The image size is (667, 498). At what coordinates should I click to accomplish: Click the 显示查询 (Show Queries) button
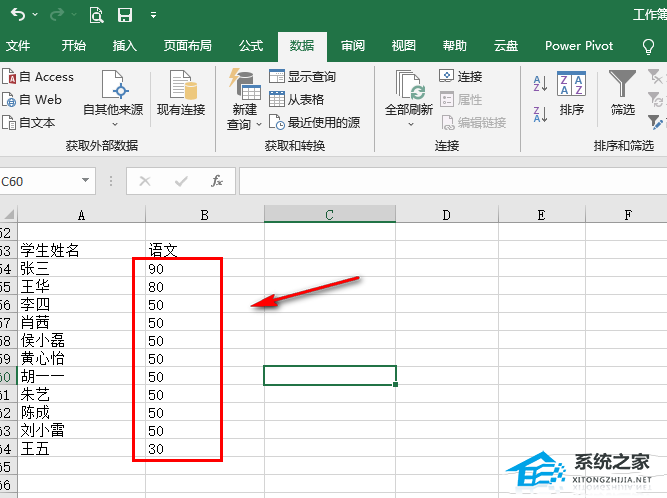(303, 77)
